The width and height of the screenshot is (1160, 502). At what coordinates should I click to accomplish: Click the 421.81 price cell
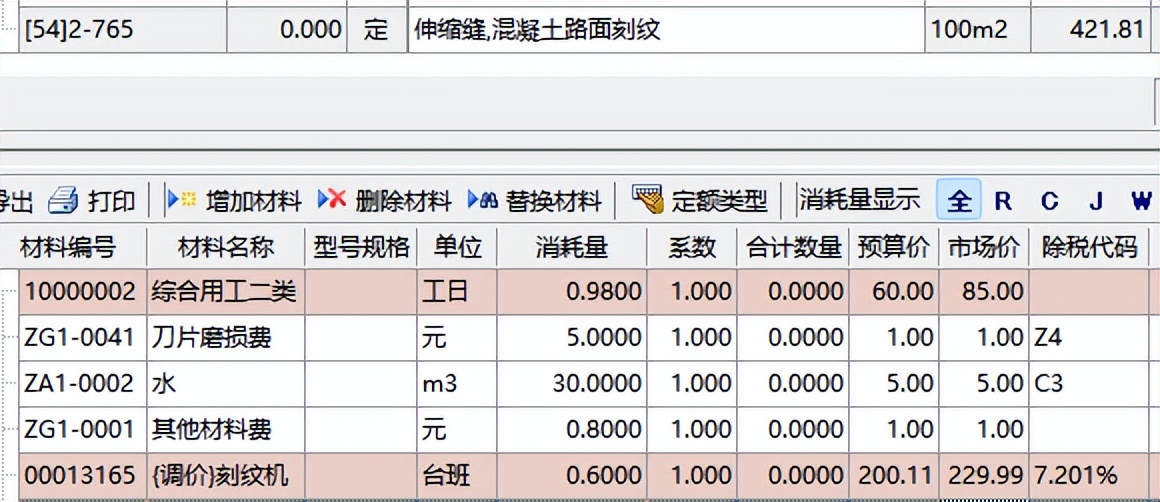[x=1090, y=30]
